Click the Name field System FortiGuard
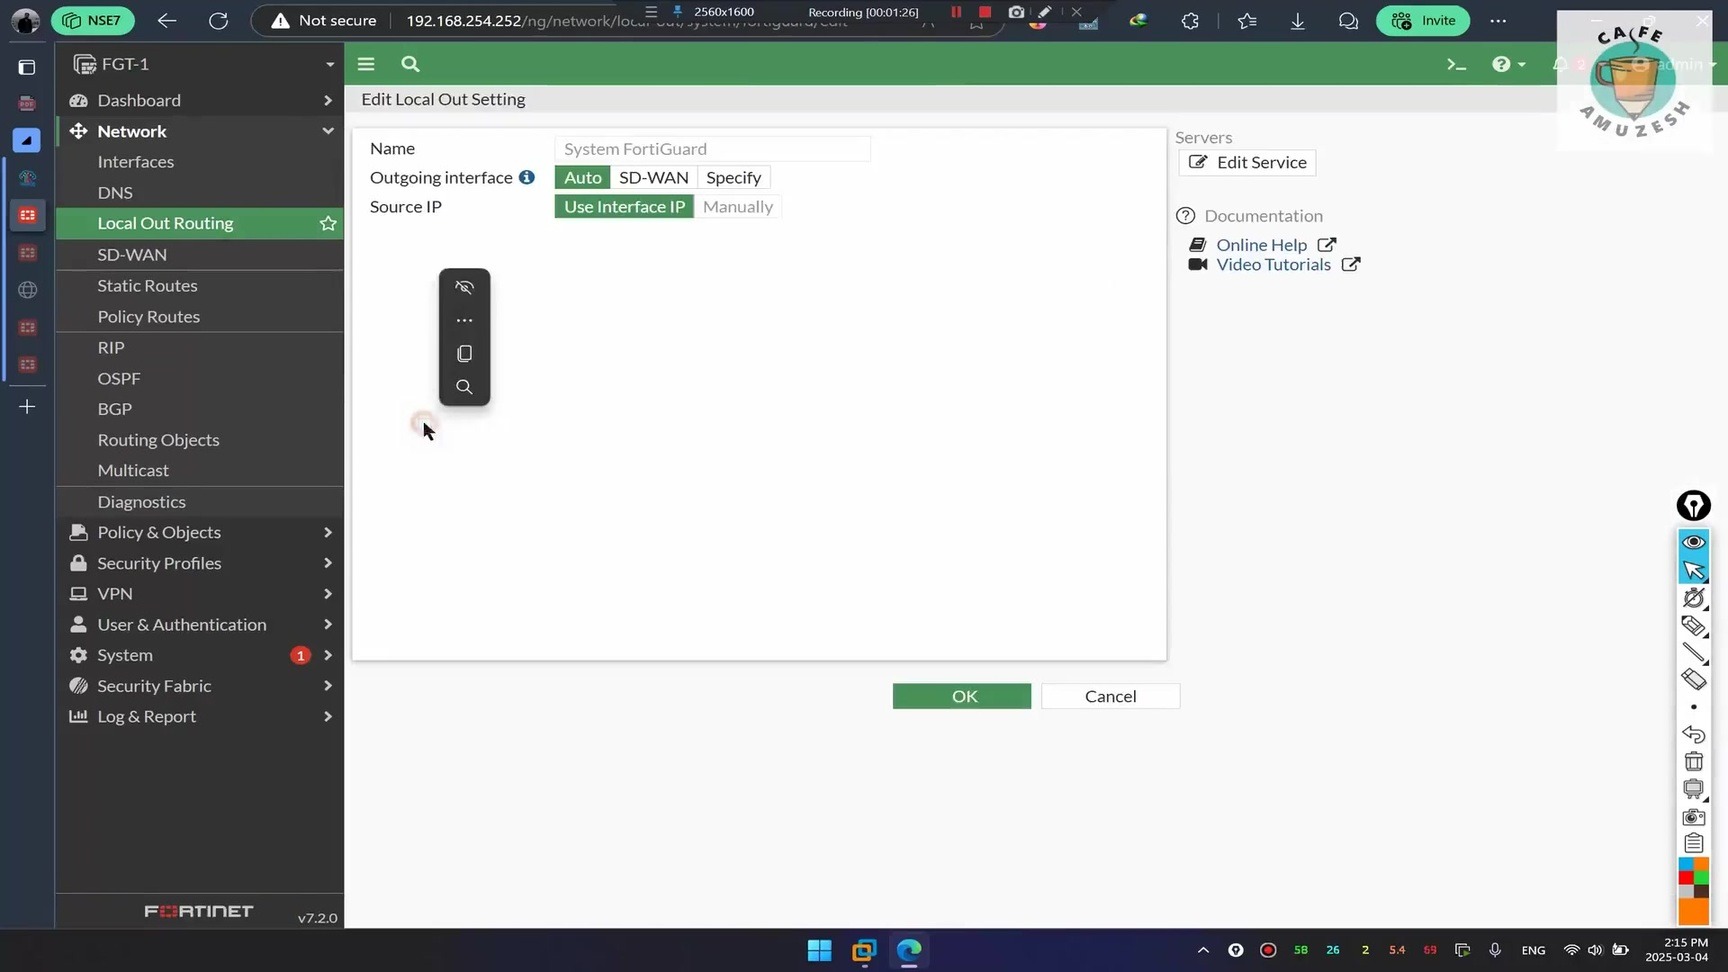 tap(712, 149)
